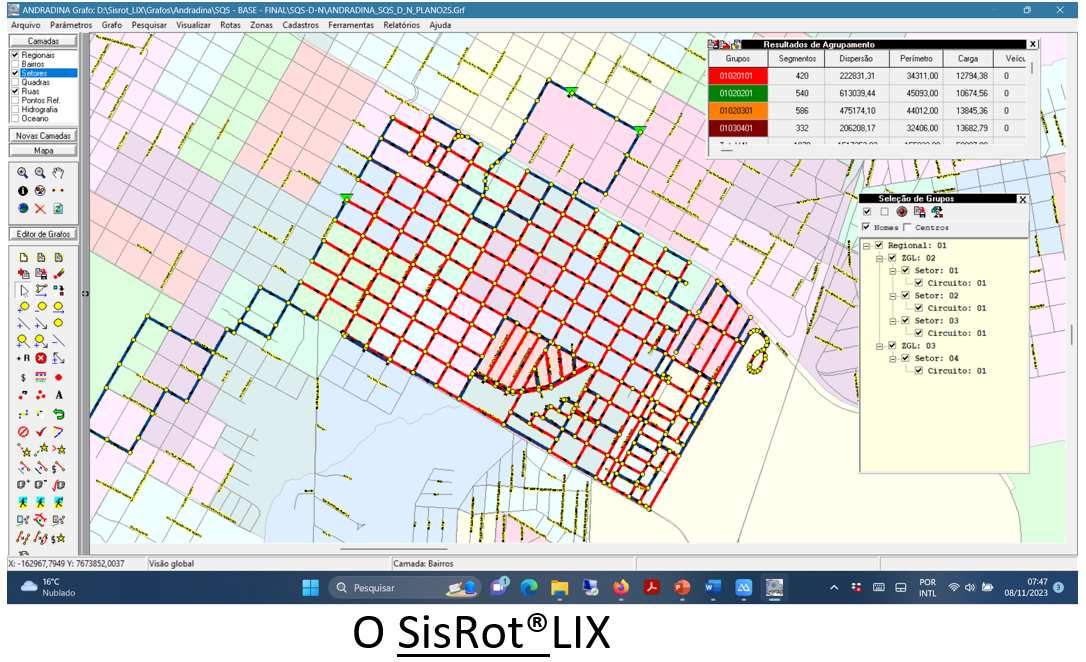This screenshot has width=1086, height=662.
Task: Open the Relatórios menu
Action: 401,25
